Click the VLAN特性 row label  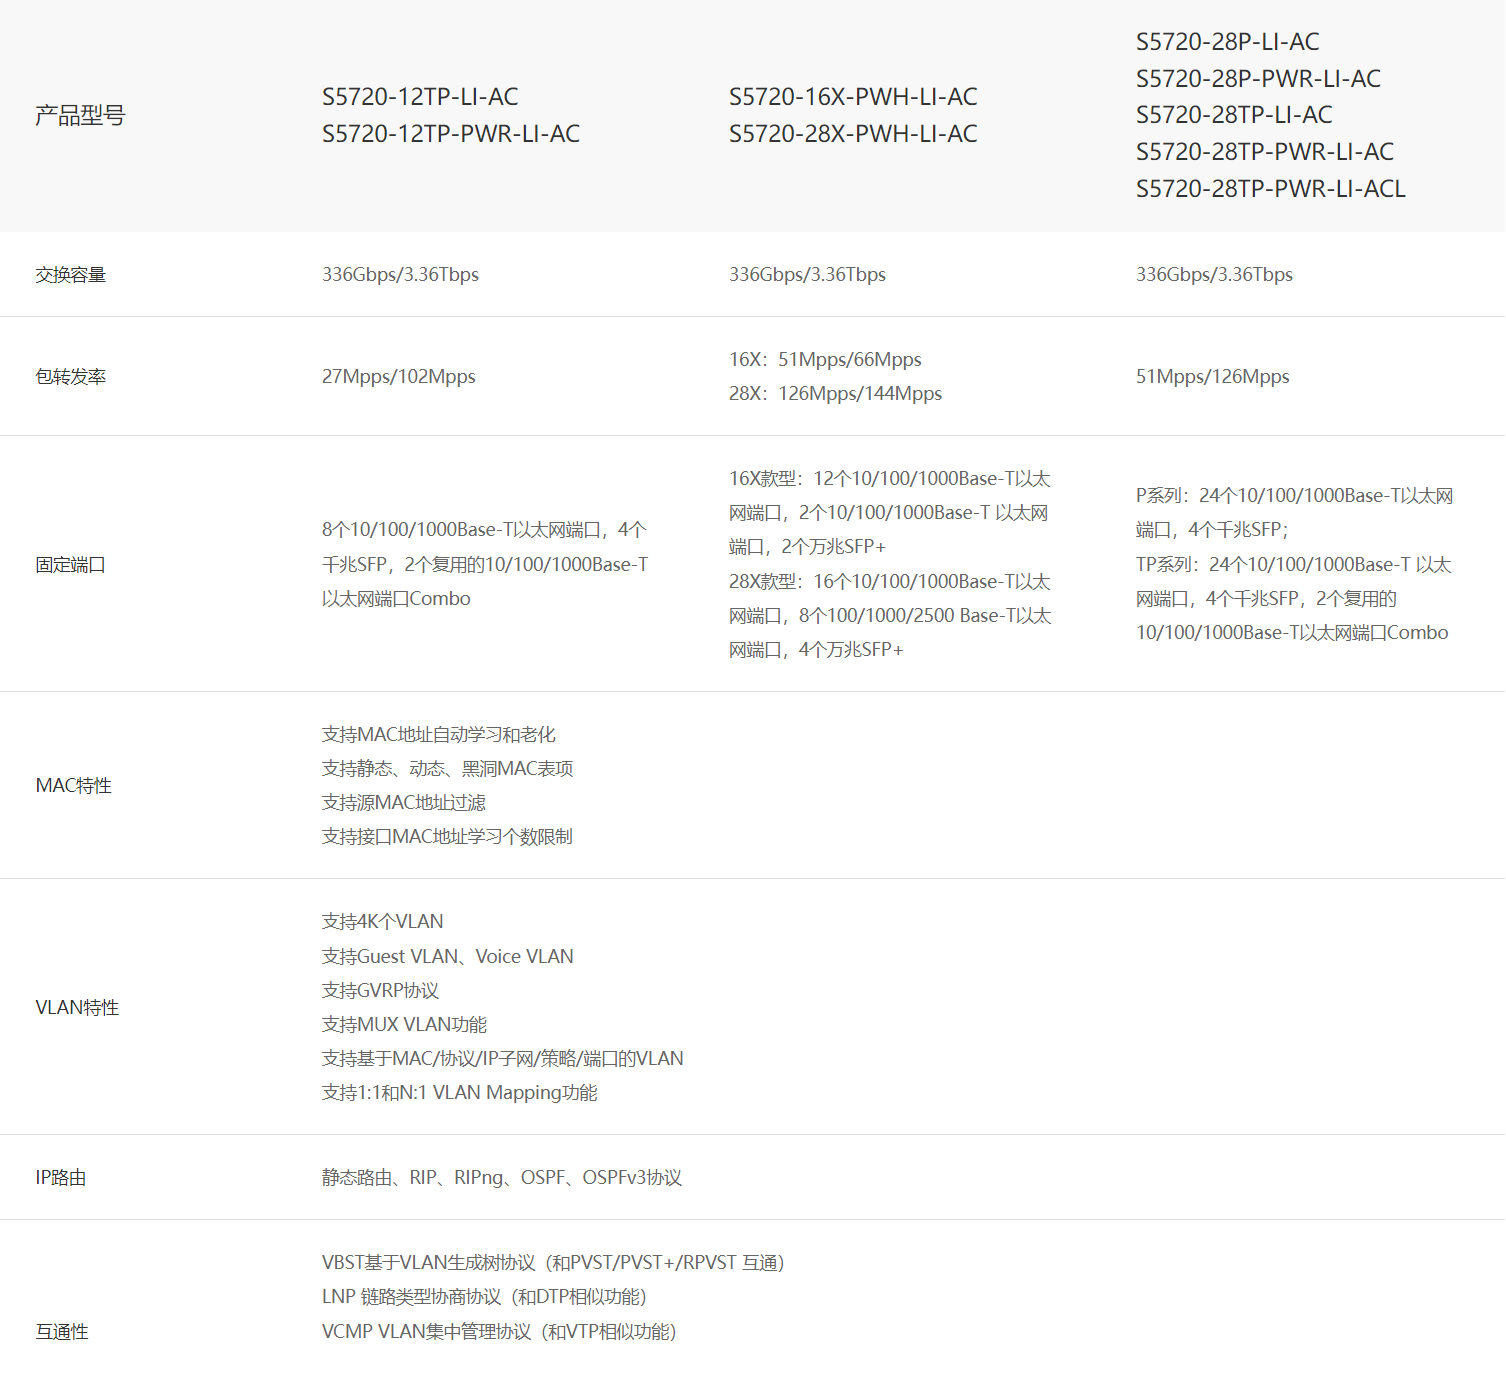click(x=77, y=1008)
